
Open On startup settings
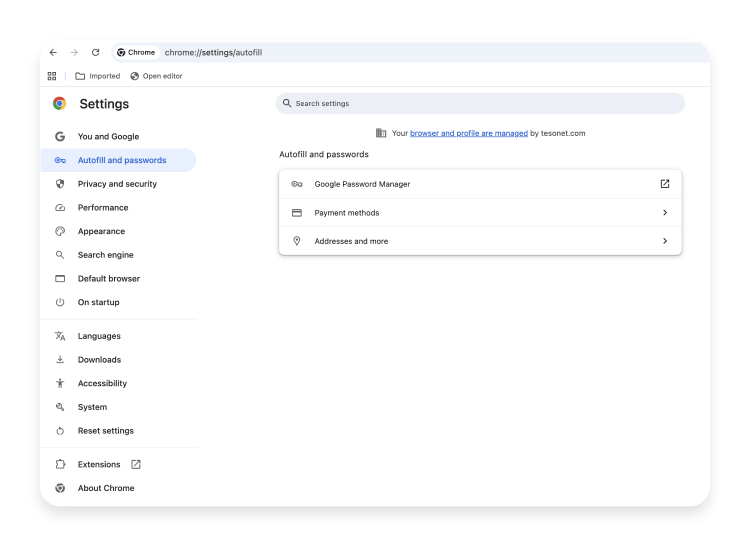pos(119,302)
